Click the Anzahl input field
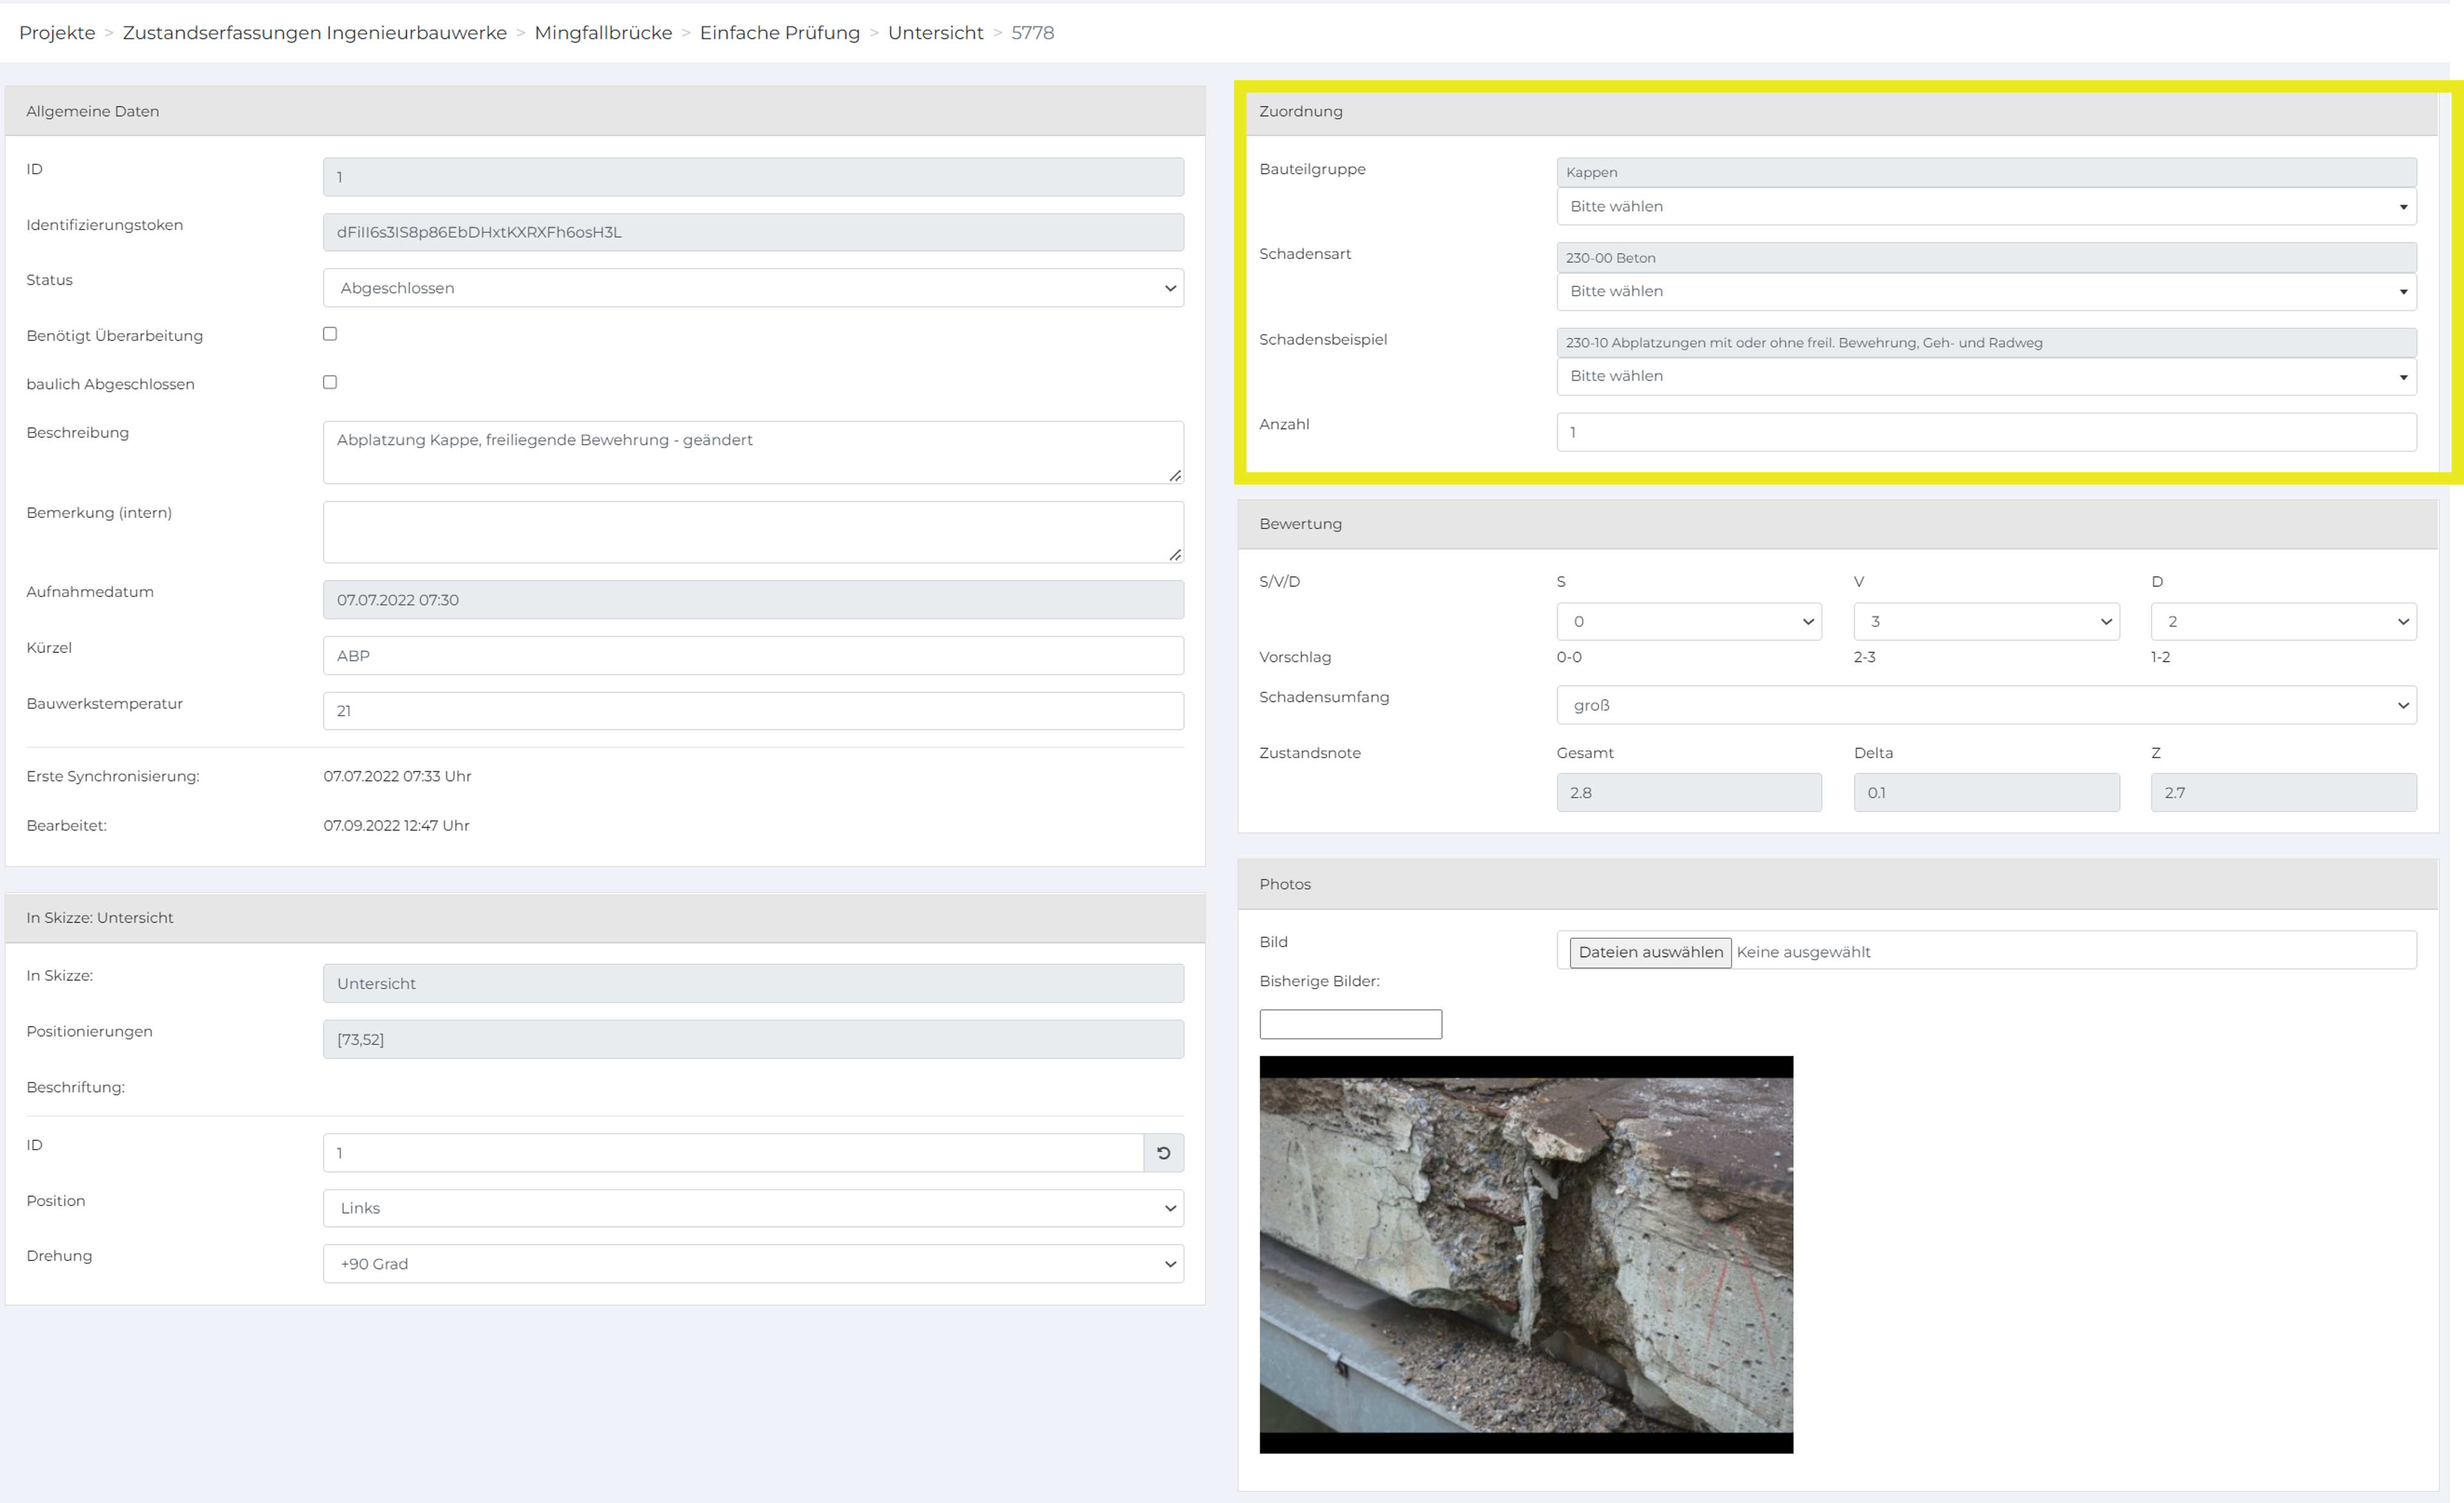Image resolution: width=2464 pixels, height=1503 pixels. [1986, 432]
